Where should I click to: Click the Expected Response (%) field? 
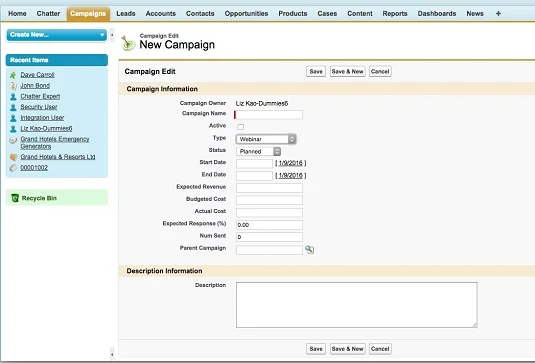[269, 225]
